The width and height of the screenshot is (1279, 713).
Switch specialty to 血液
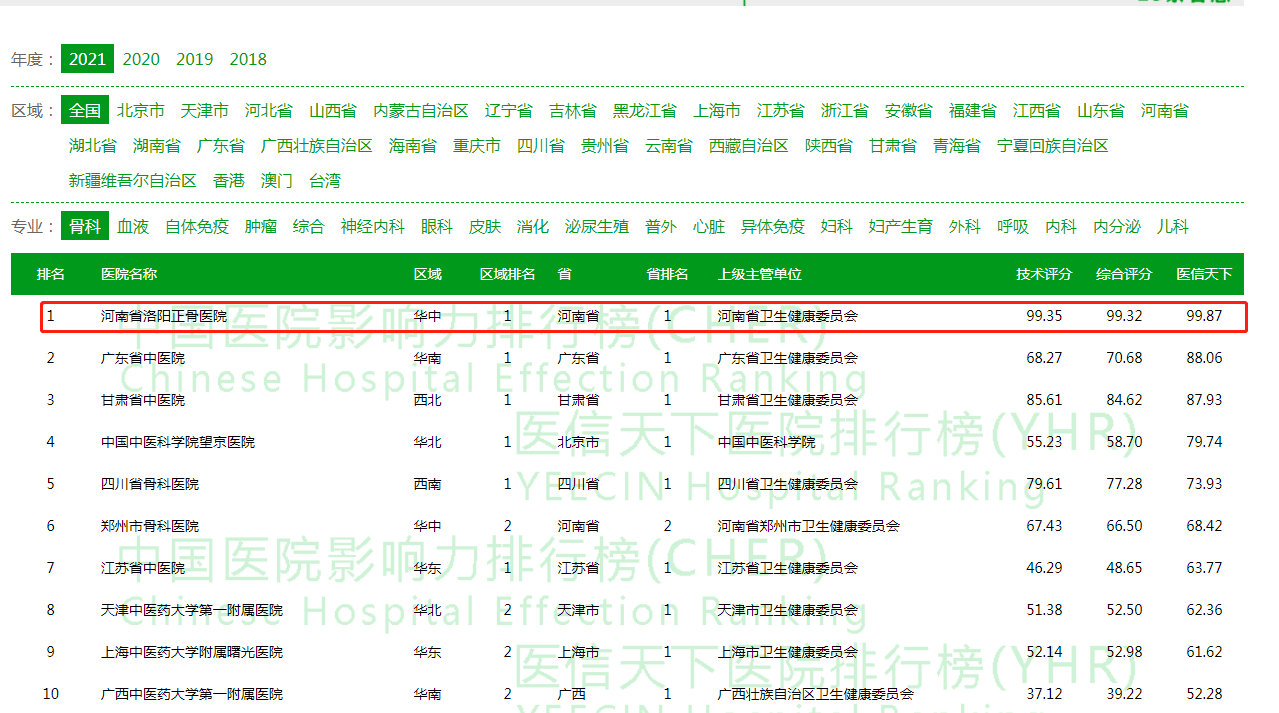[x=132, y=227]
